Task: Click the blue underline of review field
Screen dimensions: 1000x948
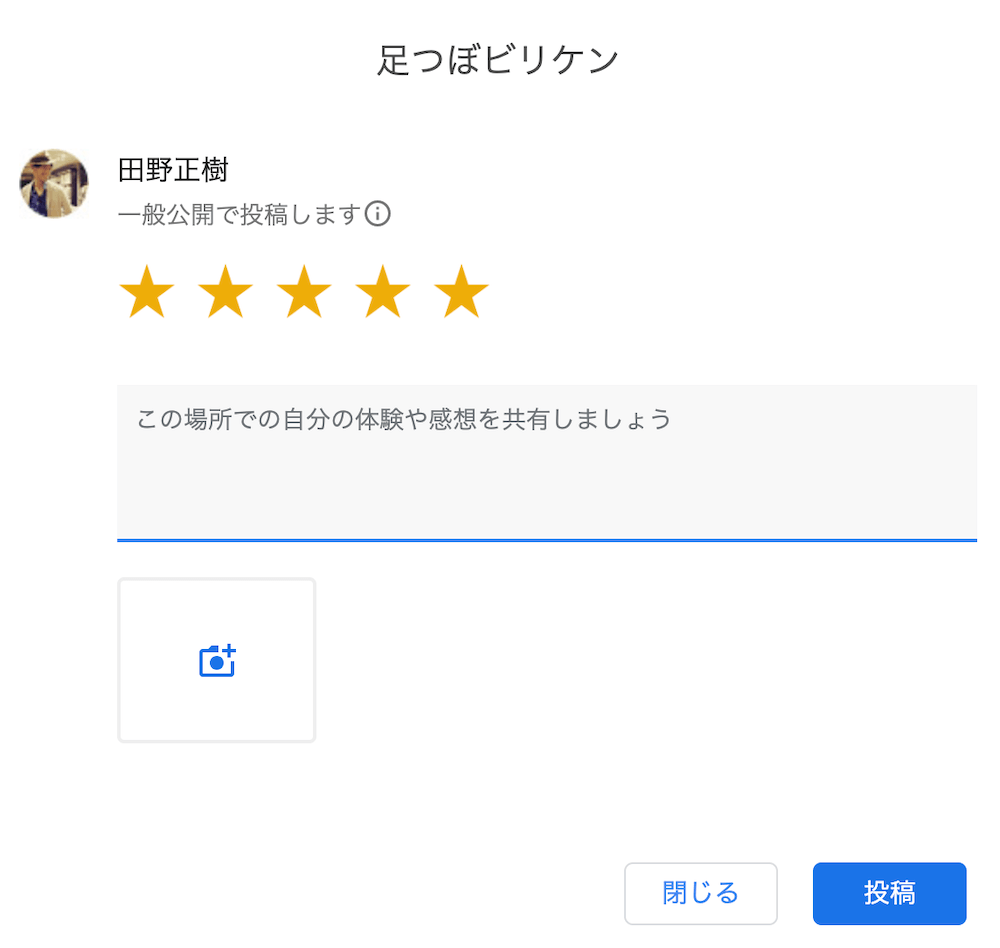Action: 547,540
